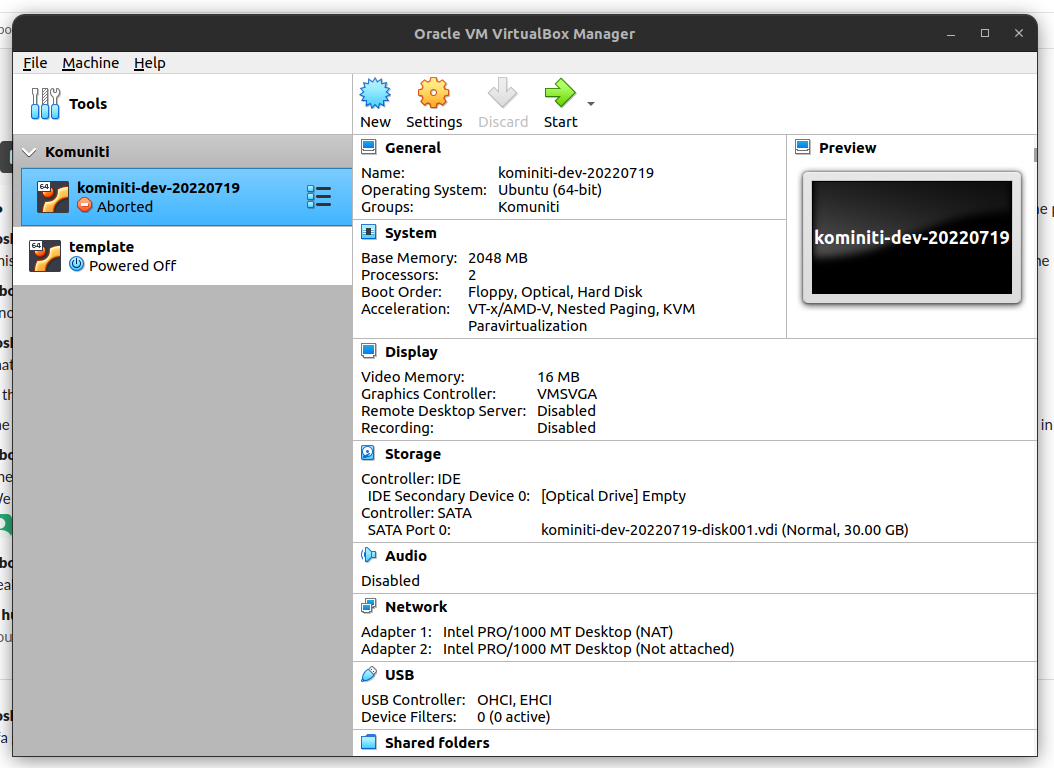1054x768 pixels.
Task: Click the Storage section disk icon
Action: (x=369, y=454)
